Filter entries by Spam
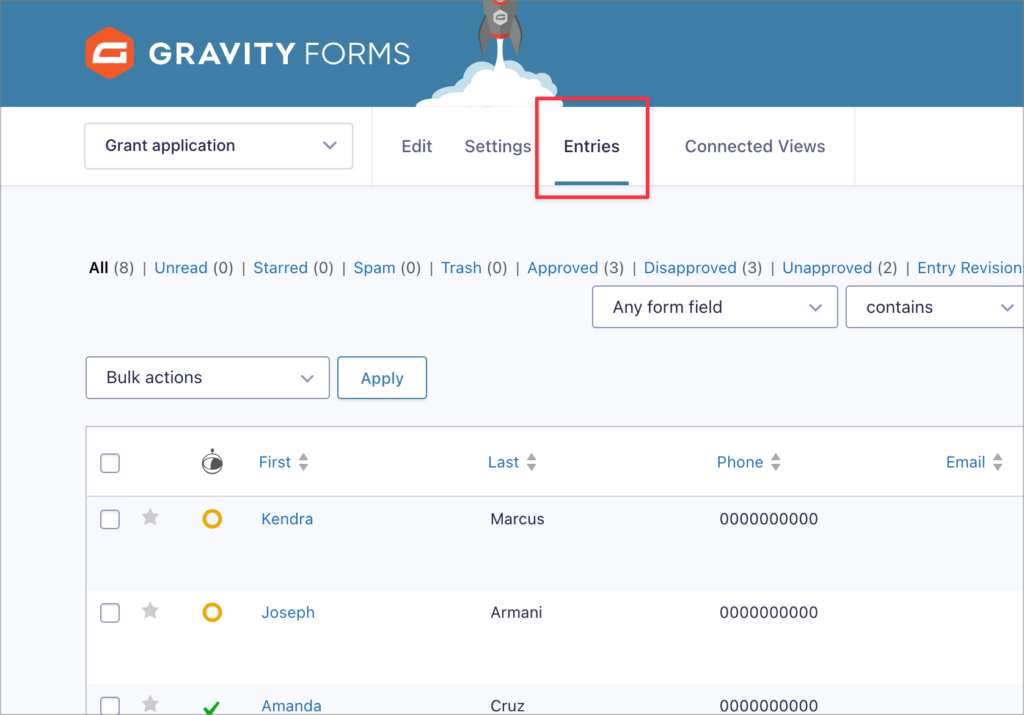This screenshot has width=1024, height=715. click(x=374, y=268)
